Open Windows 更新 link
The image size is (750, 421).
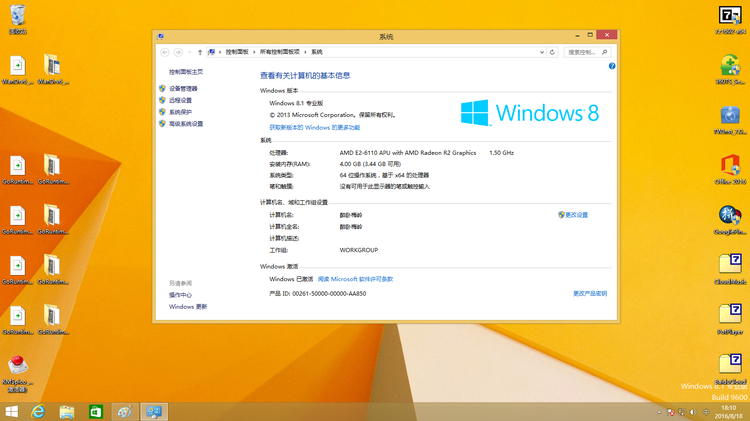pos(188,307)
